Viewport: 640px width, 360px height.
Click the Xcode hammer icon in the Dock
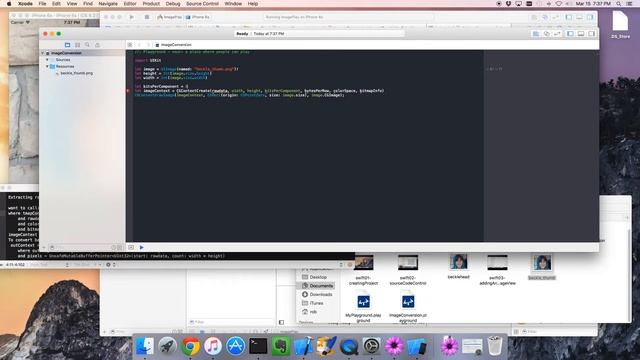point(303,346)
